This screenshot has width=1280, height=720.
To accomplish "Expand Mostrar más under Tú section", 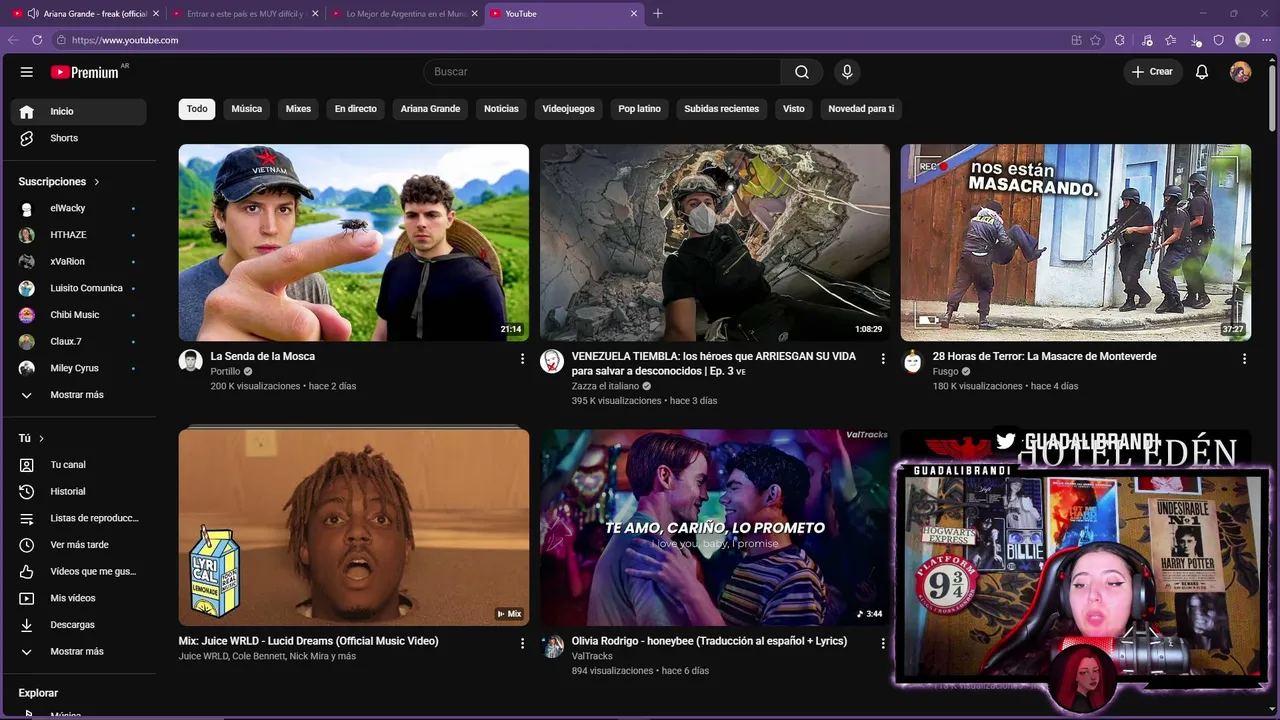I will (79, 652).
